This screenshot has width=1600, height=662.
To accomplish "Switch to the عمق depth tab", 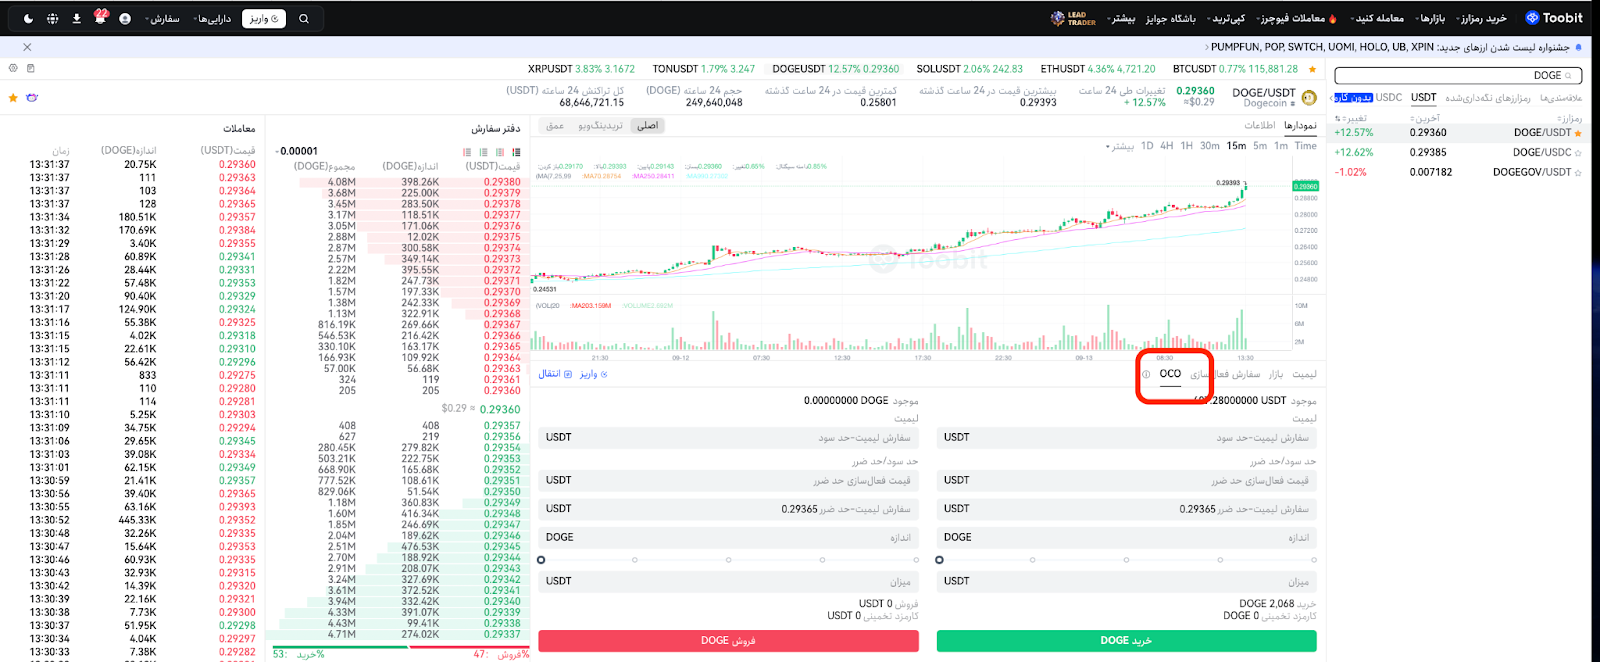I will click(555, 125).
